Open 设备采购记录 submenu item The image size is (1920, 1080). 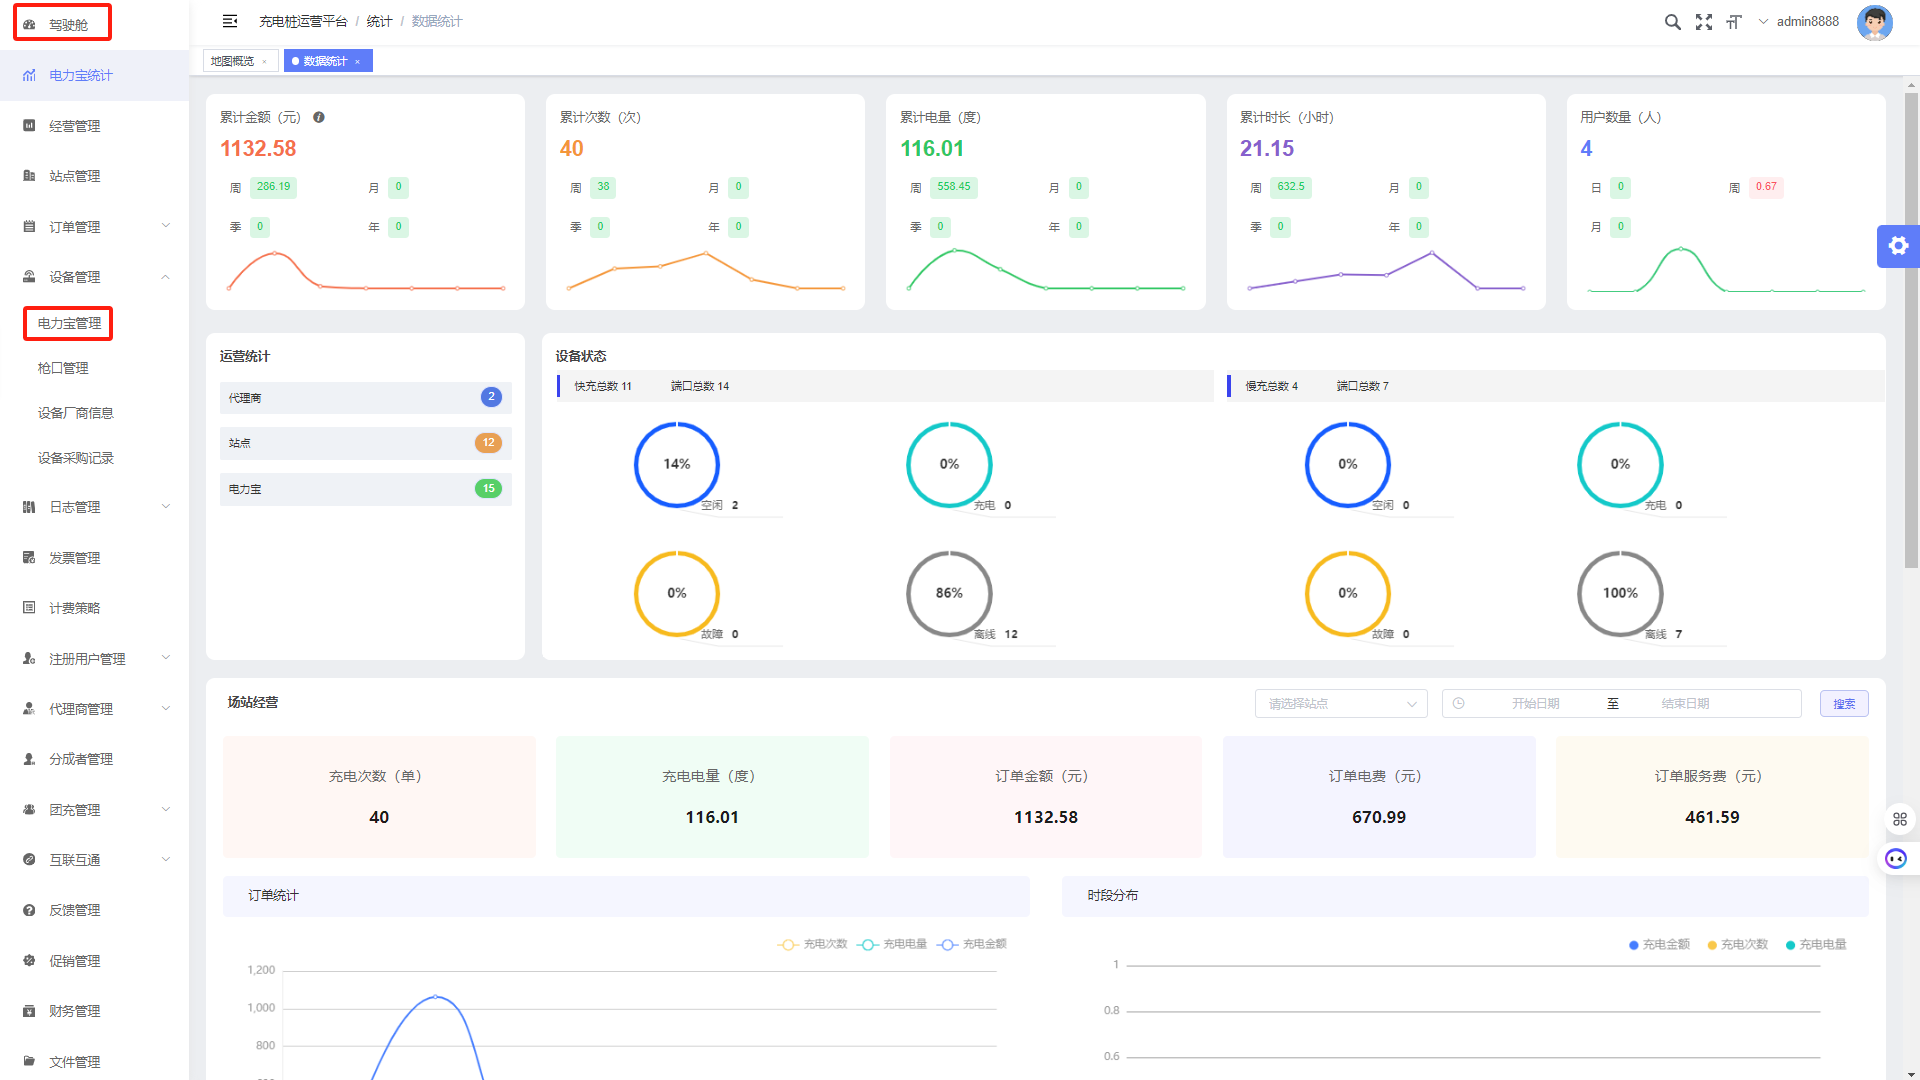[x=76, y=458]
